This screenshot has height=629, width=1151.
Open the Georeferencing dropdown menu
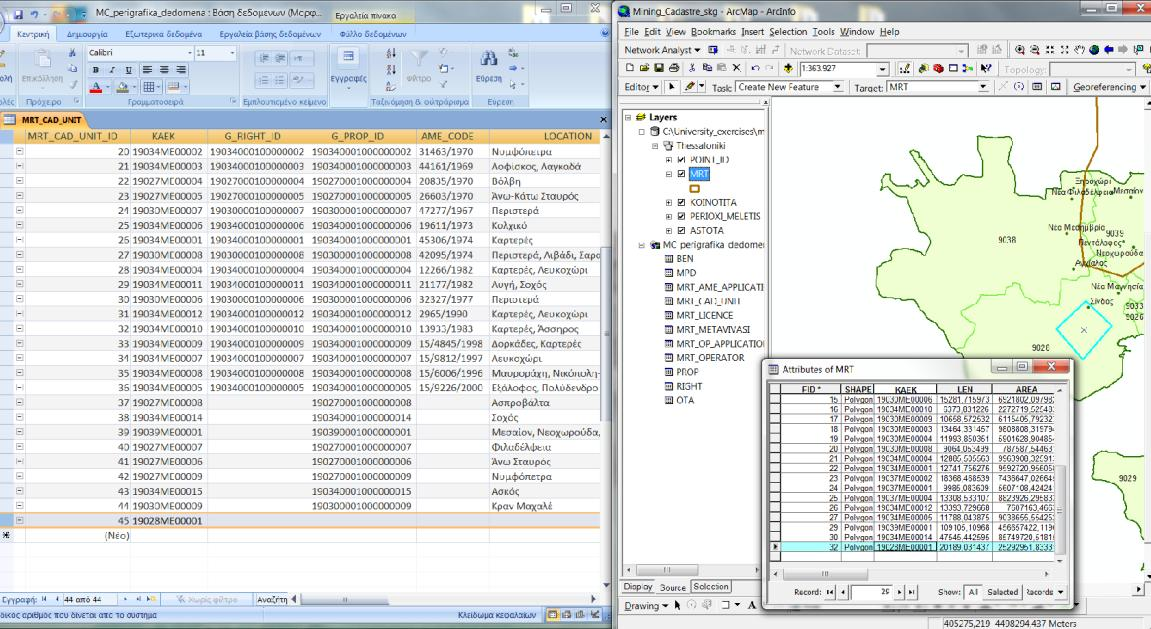[x=1109, y=87]
